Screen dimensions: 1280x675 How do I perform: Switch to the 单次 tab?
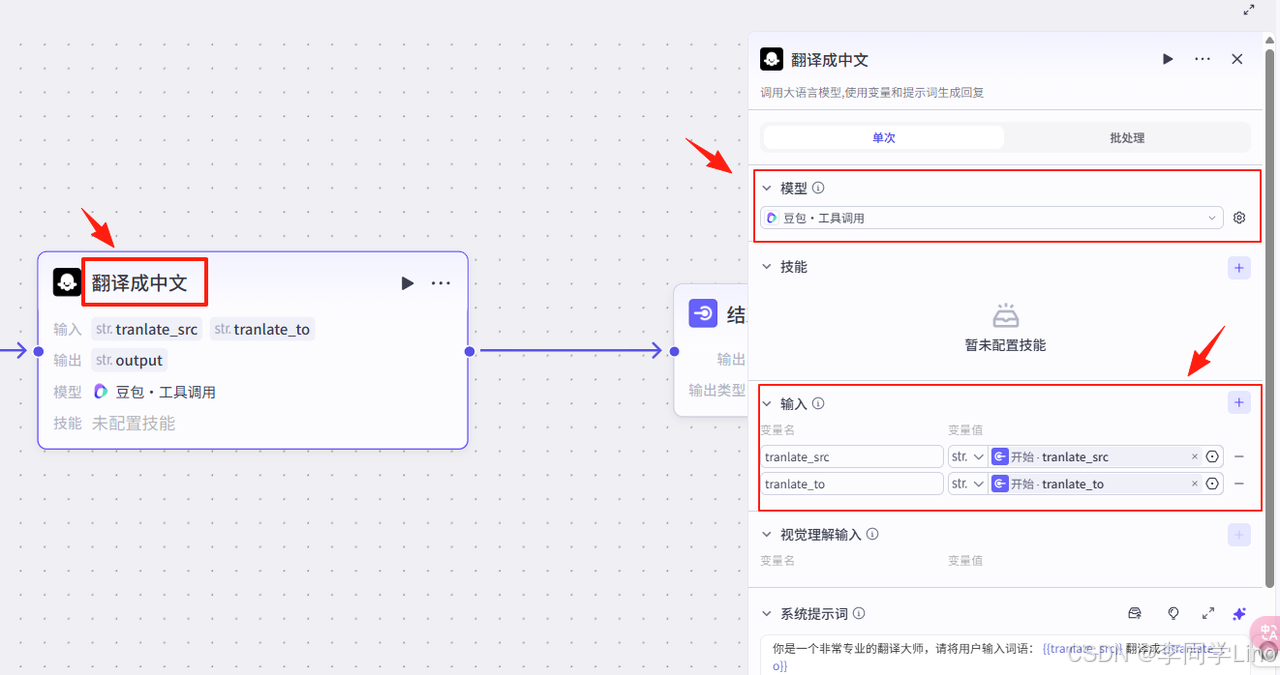coord(884,138)
